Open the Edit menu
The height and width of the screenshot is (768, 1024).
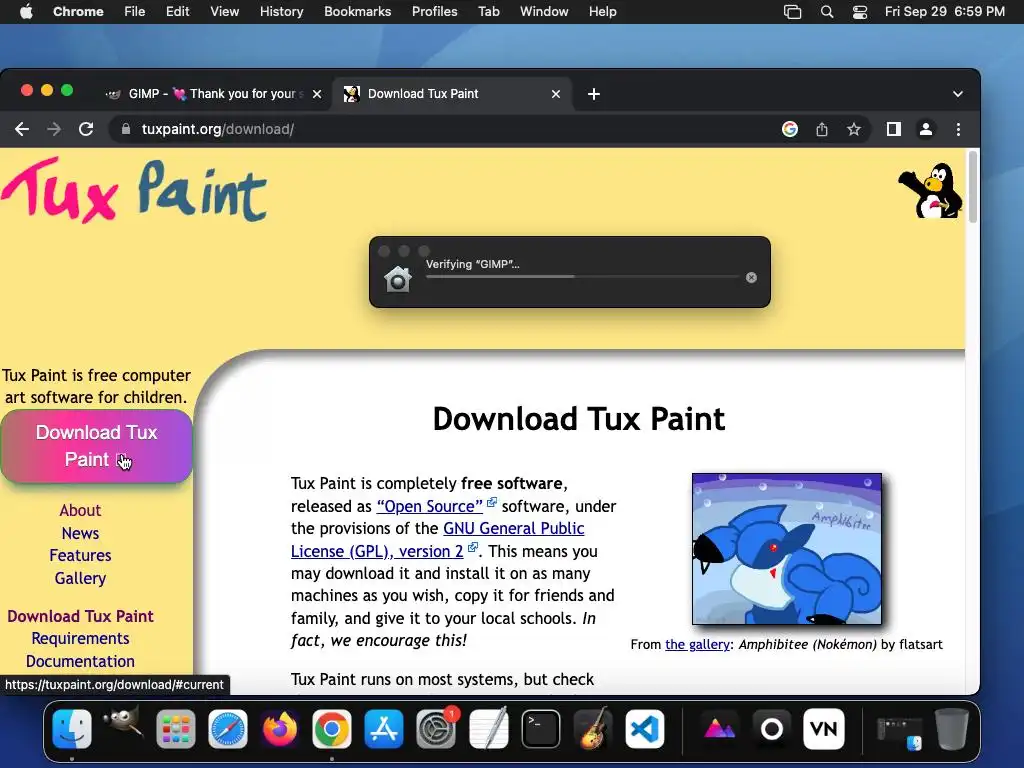(178, 12)
